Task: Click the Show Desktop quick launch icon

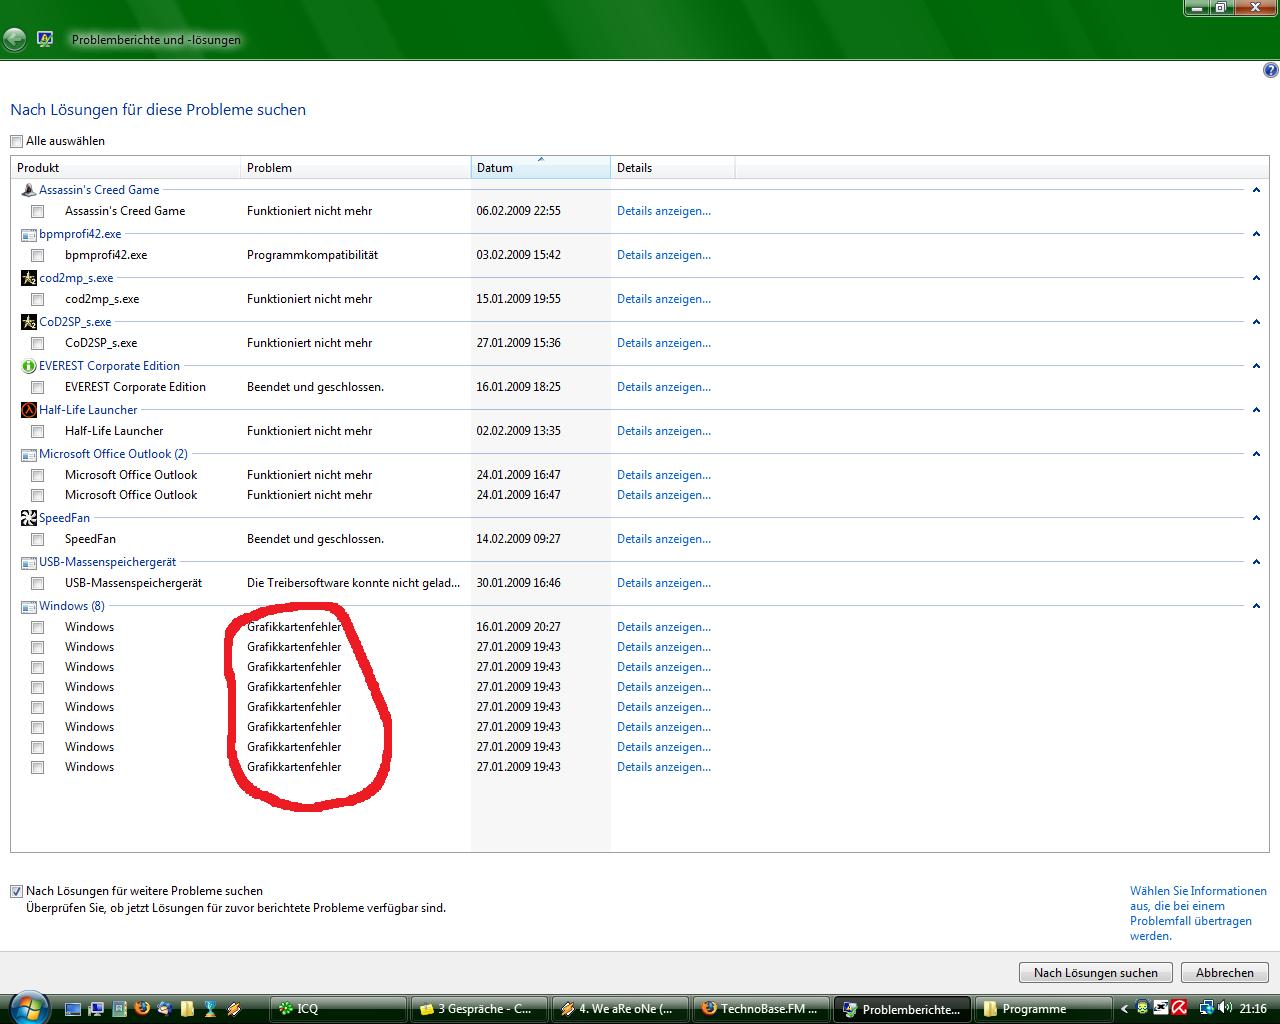Action: (x=73, y=1009)
